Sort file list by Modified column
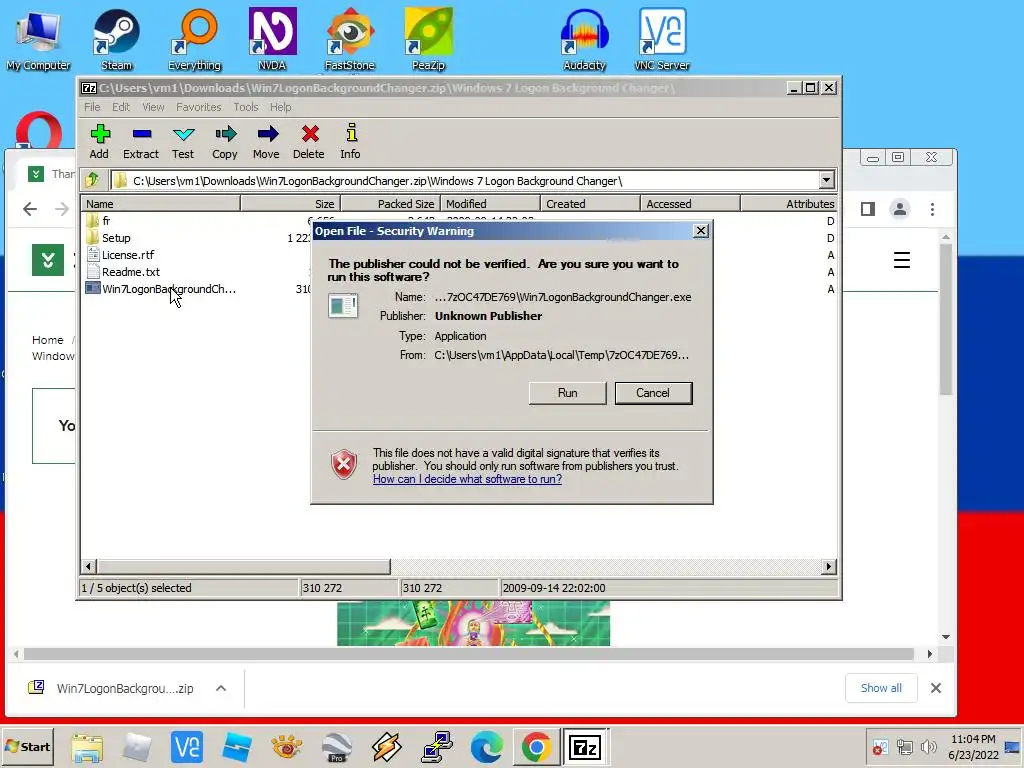Image resolution: width=1024 pixels, height=768 pixels. point(490,204)
